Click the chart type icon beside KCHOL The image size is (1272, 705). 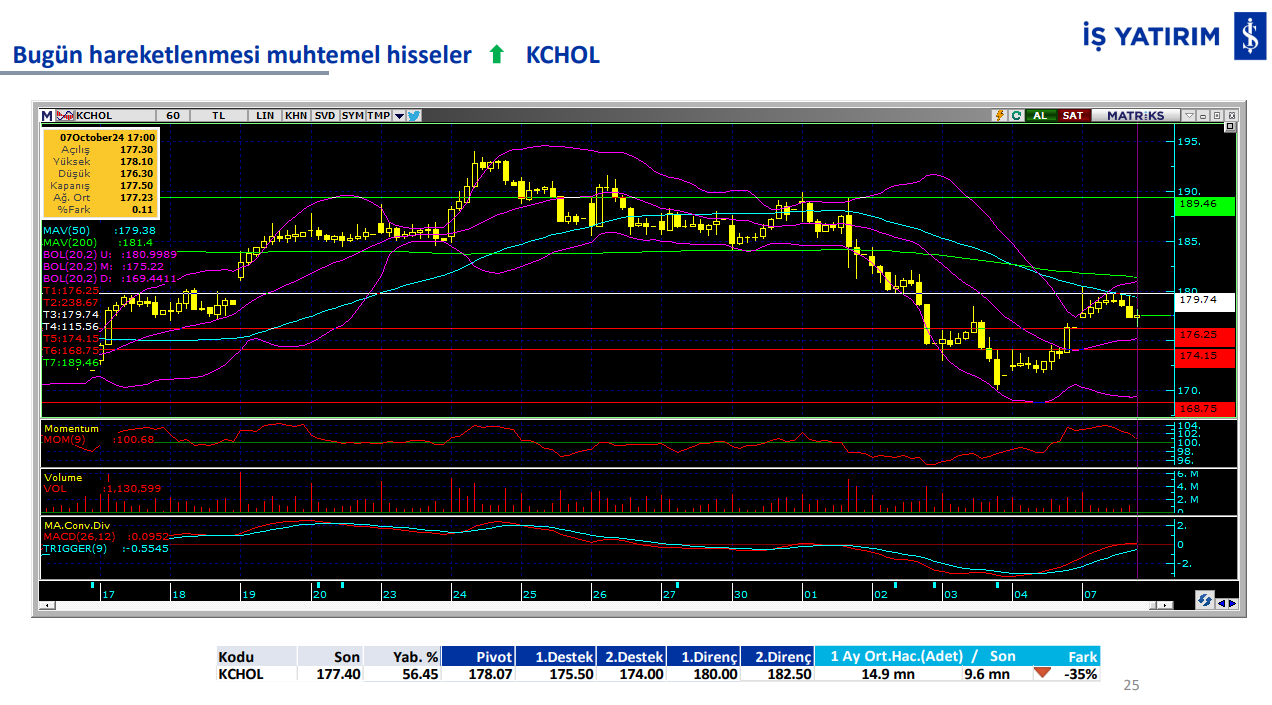65,116
